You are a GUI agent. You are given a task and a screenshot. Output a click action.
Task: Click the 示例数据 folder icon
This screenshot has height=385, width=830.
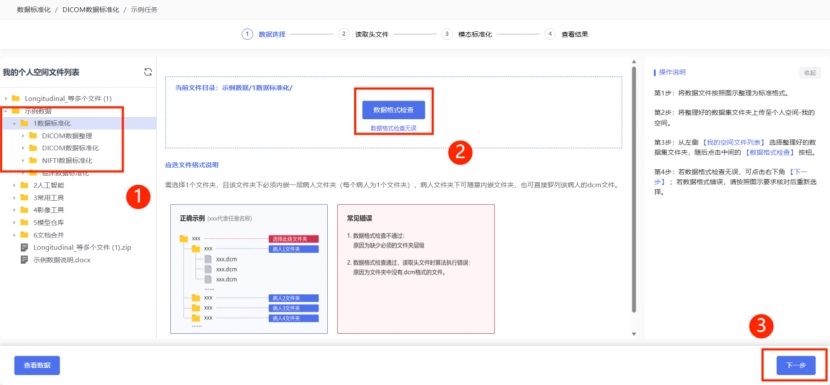(15, 111)
